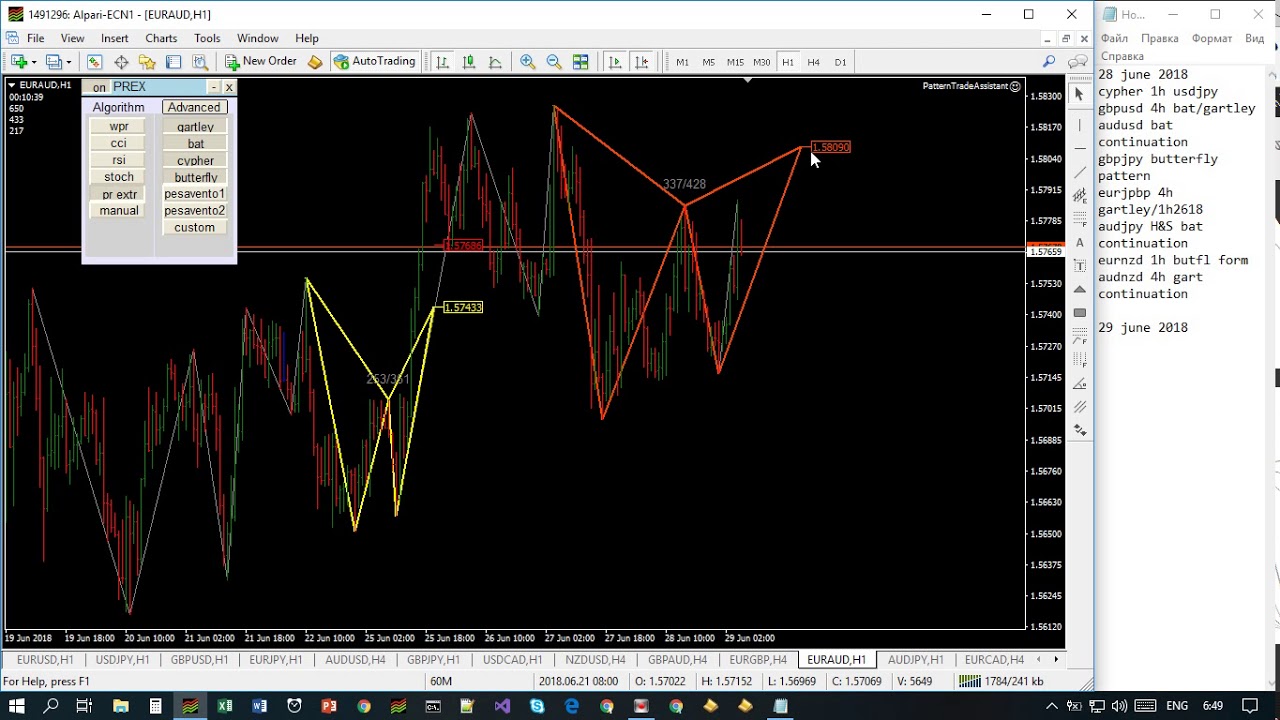This screenshot has width=1280, height=720.
Task: Select the triangle shape tool
Action: point(1079,289)
